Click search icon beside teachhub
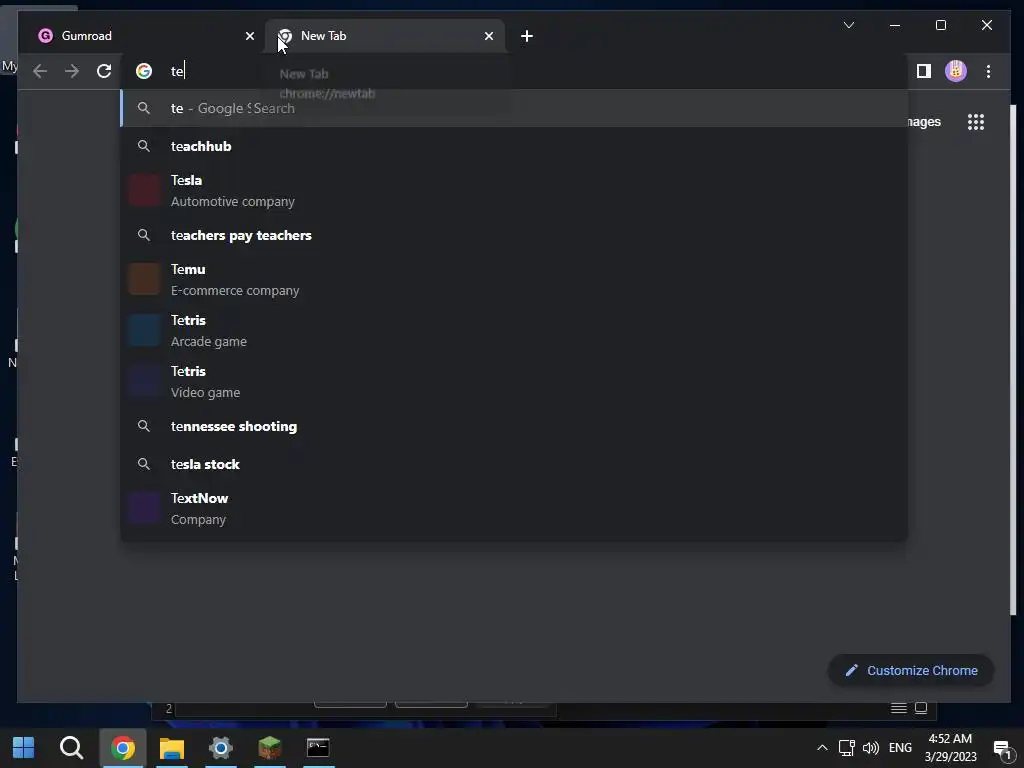The width and height of the screenshot is (1024, 768). [x=144, y=146]
